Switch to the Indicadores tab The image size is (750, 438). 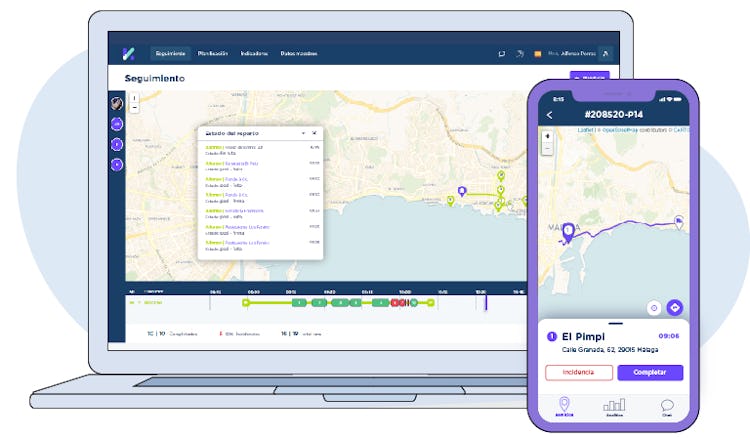click(254, 54)
